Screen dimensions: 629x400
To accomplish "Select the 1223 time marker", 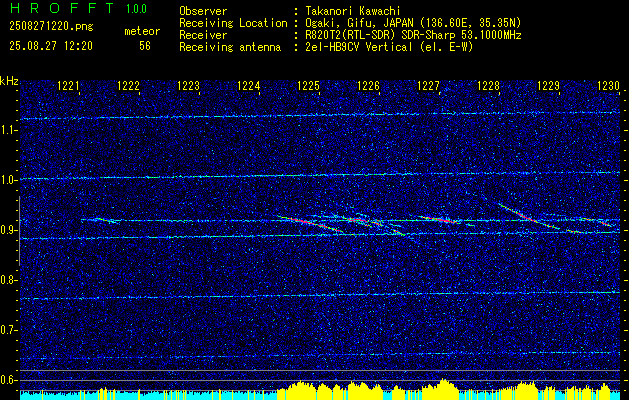I will coord(189,86).
